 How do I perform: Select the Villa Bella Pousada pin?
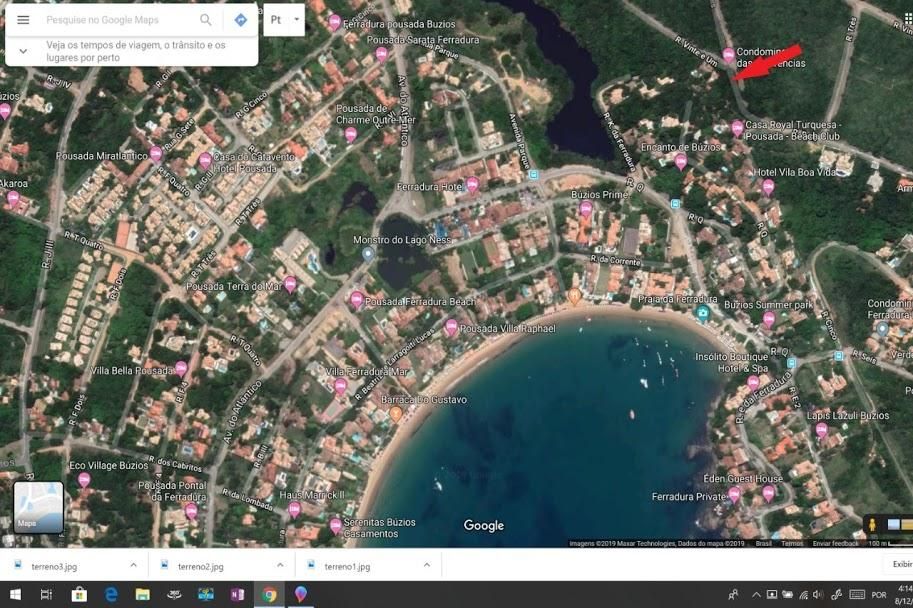click(181, 369)
